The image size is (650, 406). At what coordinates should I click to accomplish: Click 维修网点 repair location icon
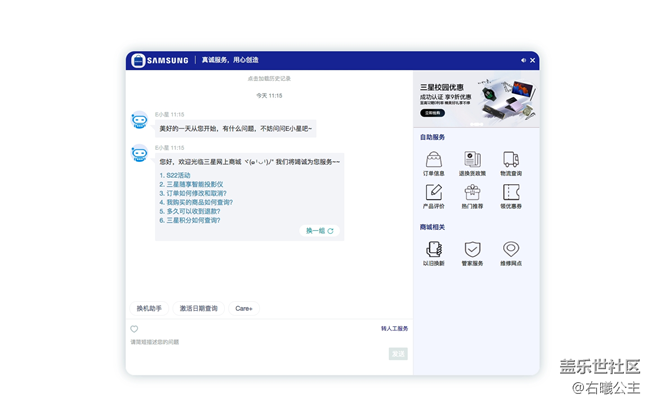[x=511, y=250]
